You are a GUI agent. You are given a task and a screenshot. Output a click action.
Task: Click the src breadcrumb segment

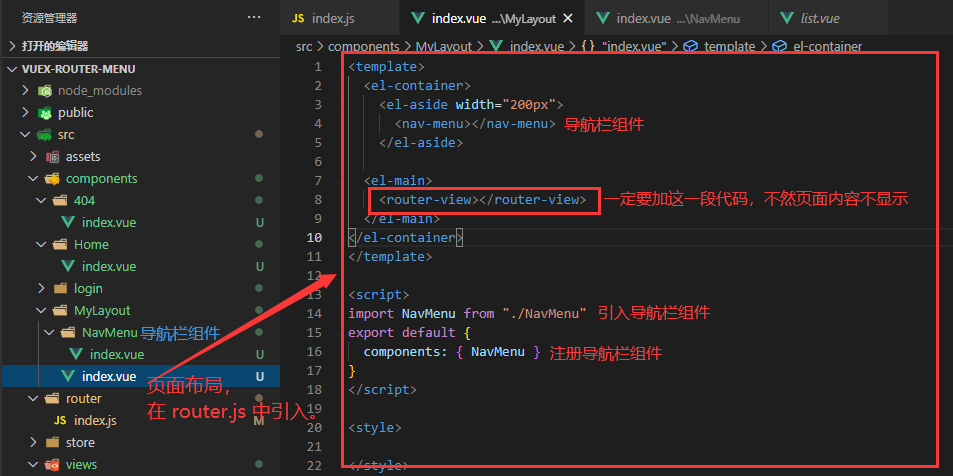(x=304, y=46)
